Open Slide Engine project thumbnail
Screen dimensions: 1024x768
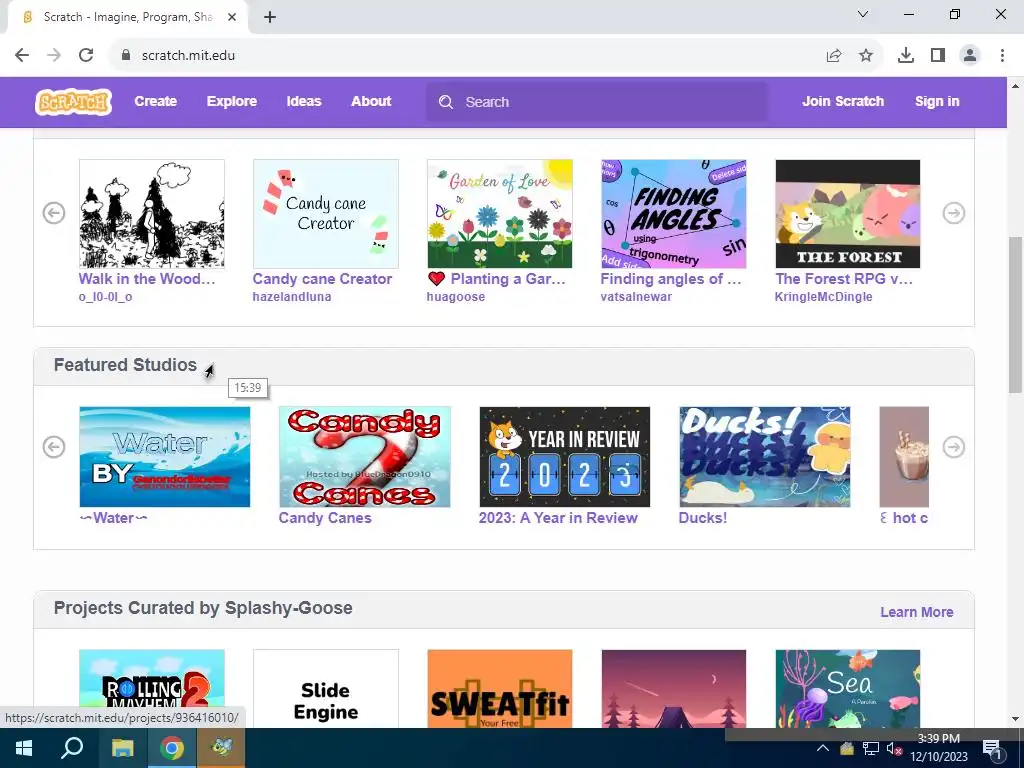click(x=326, y=688)
